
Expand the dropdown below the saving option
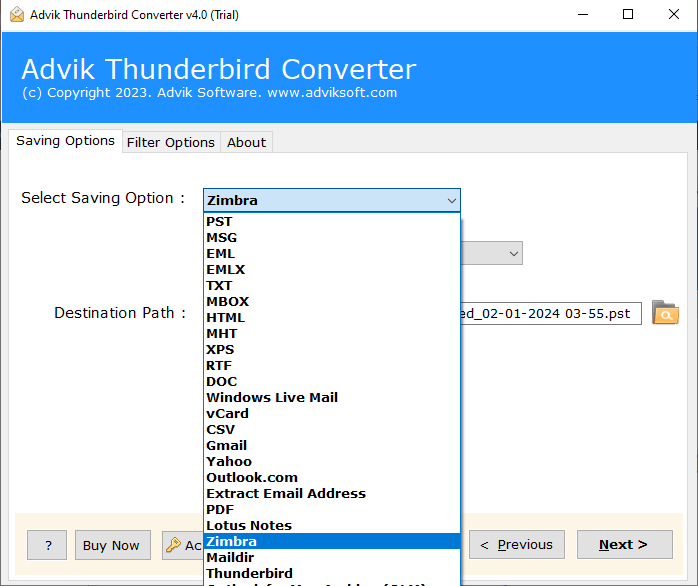tap(513, 254)
